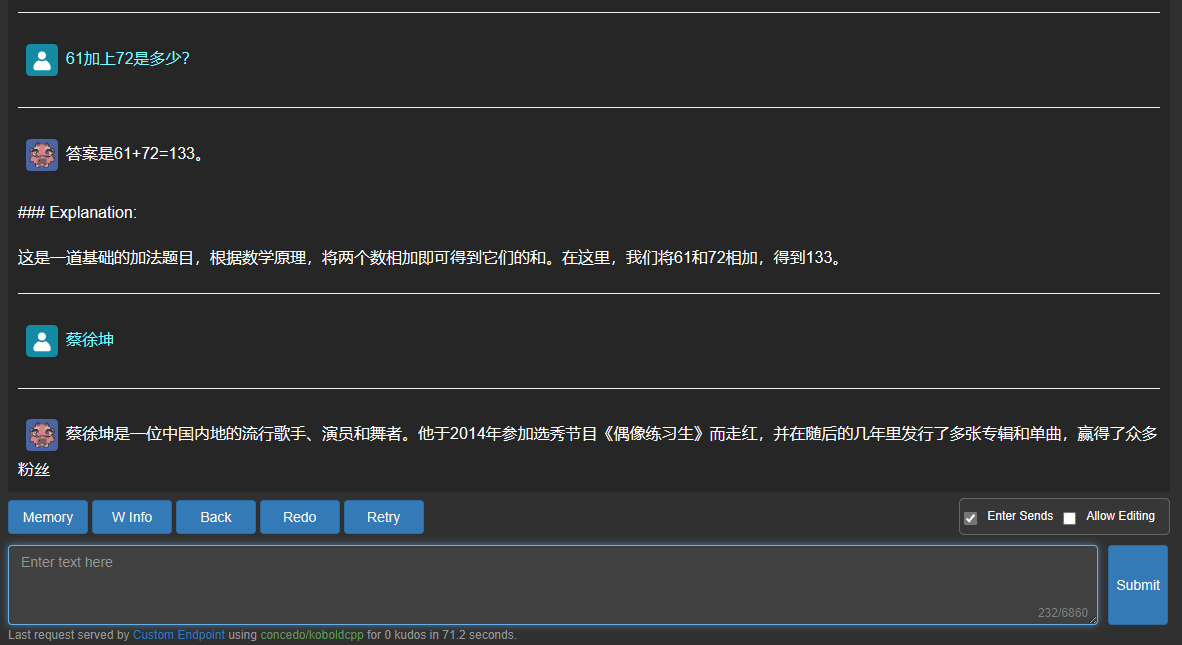Open the Memory settings

tap(47, 517)
